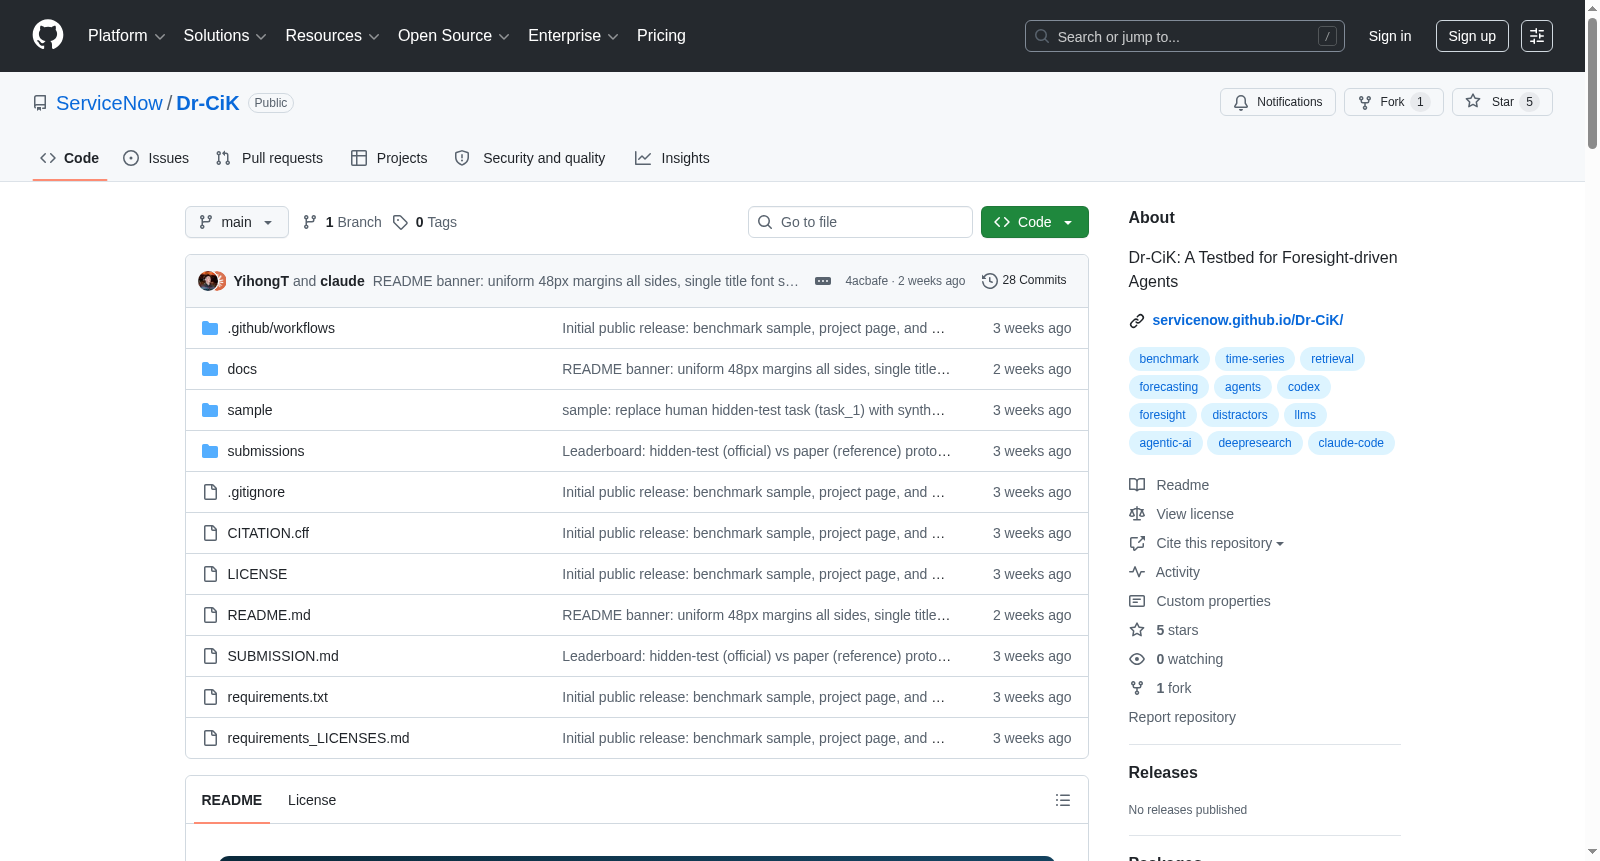Click the eye icon next to watching
Image resolution: width=1600 pixels, height=861 pixels.
[1137, 659]
